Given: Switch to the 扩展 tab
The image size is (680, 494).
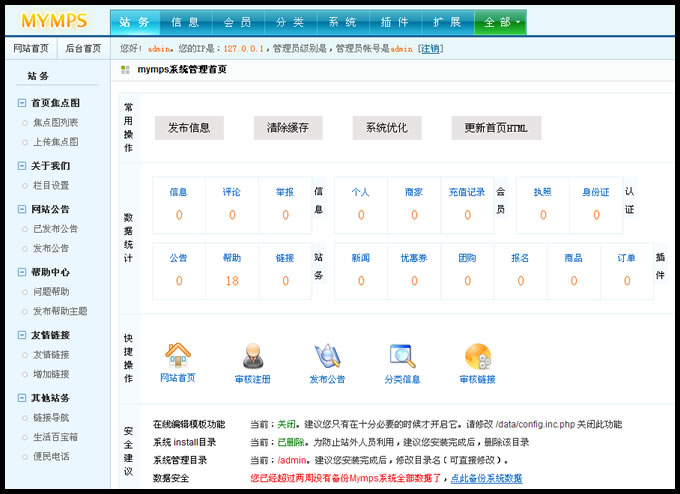Looking at the screenshot, I should [x=448, y=22].
